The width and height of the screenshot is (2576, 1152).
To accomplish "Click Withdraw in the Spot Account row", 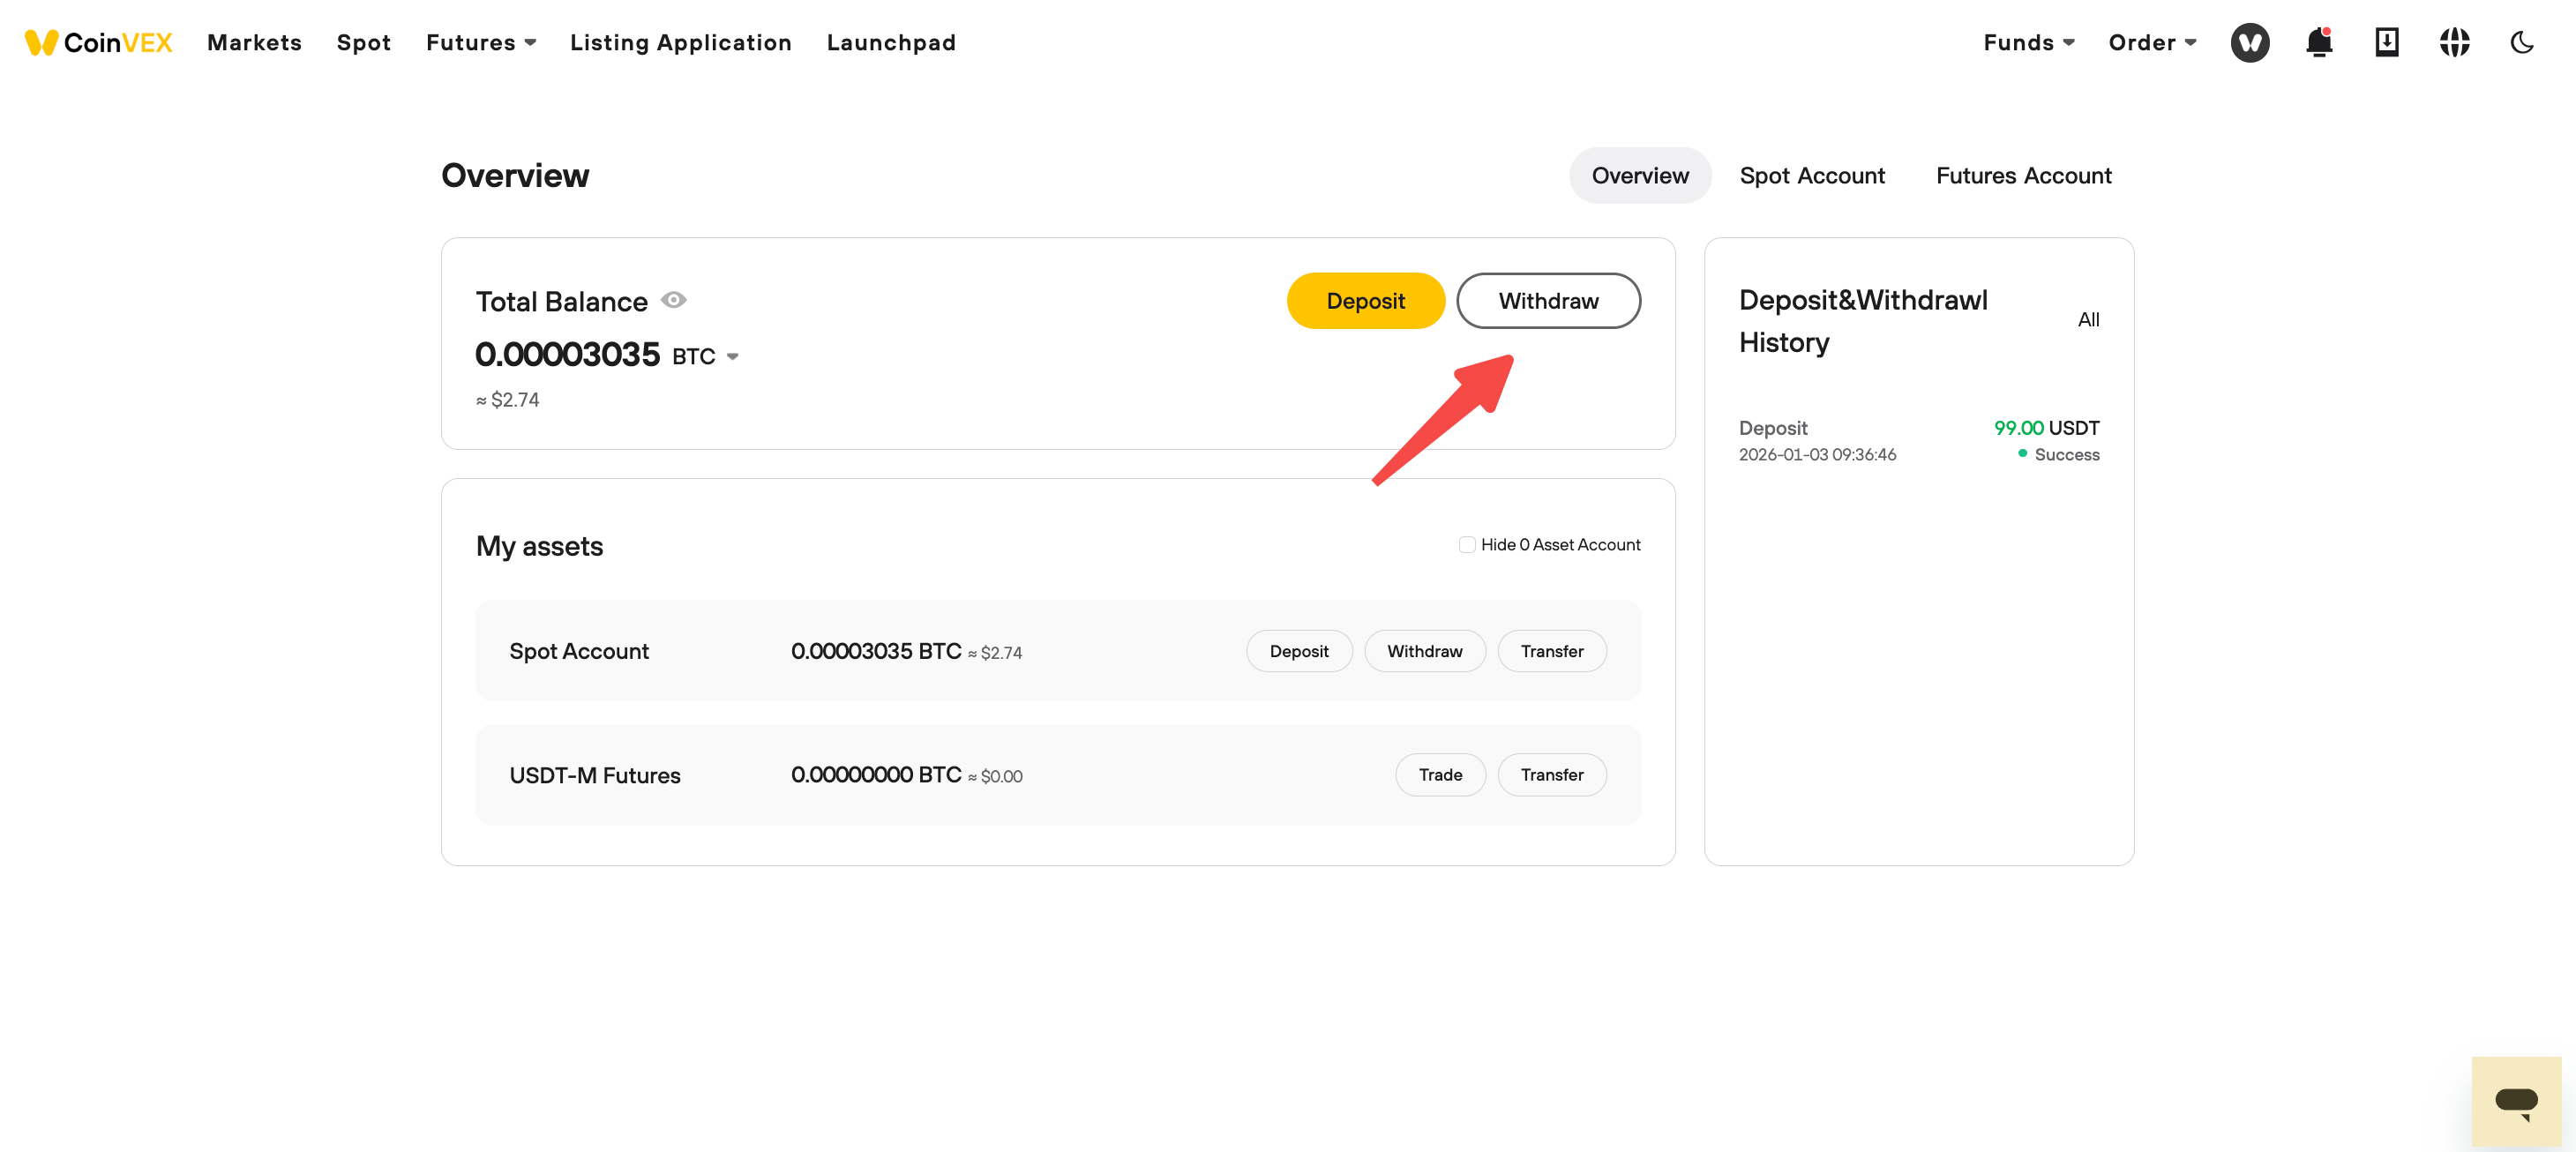I will tap(1424, 651).
